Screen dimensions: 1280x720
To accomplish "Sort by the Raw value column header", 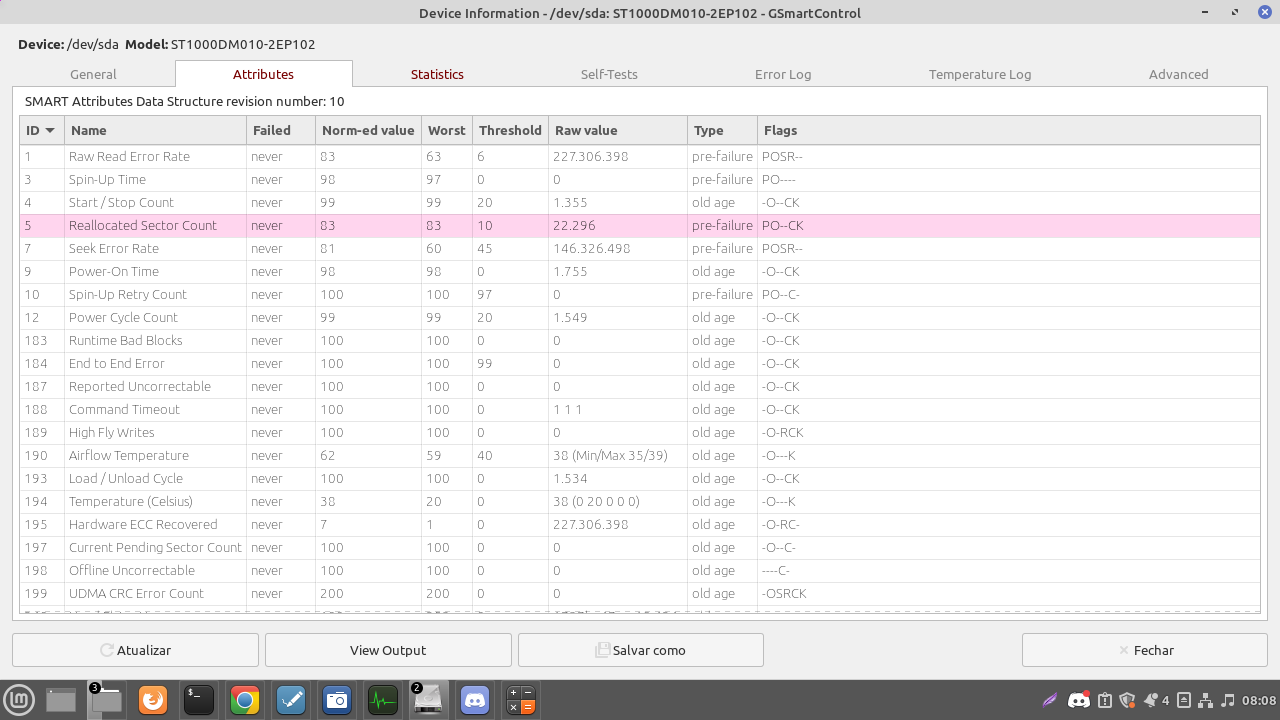I will [618, 130].
